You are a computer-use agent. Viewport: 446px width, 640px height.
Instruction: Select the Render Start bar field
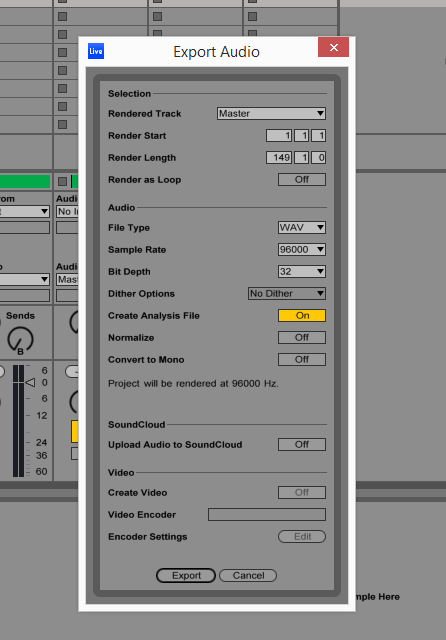click(279, 136)
